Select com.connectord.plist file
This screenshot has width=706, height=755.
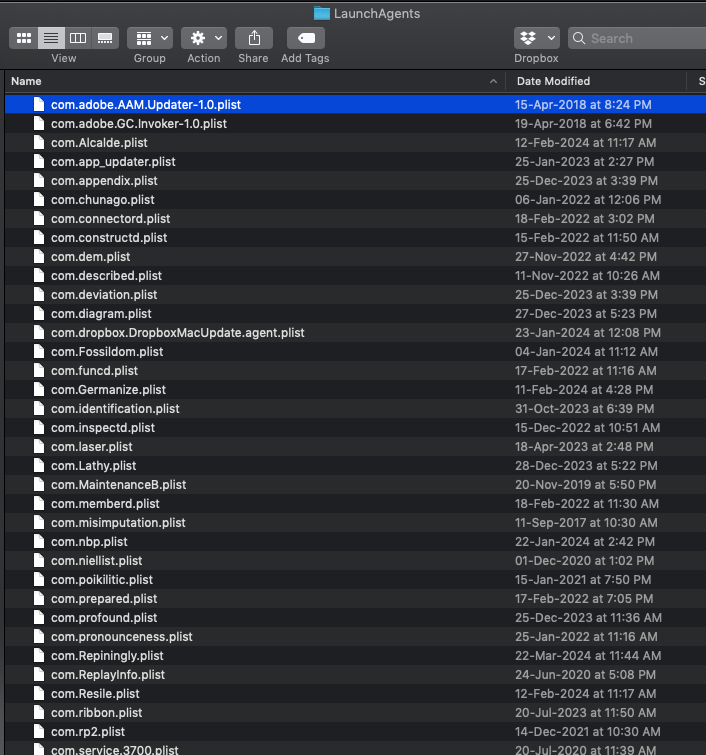click(x=355, y=219)
